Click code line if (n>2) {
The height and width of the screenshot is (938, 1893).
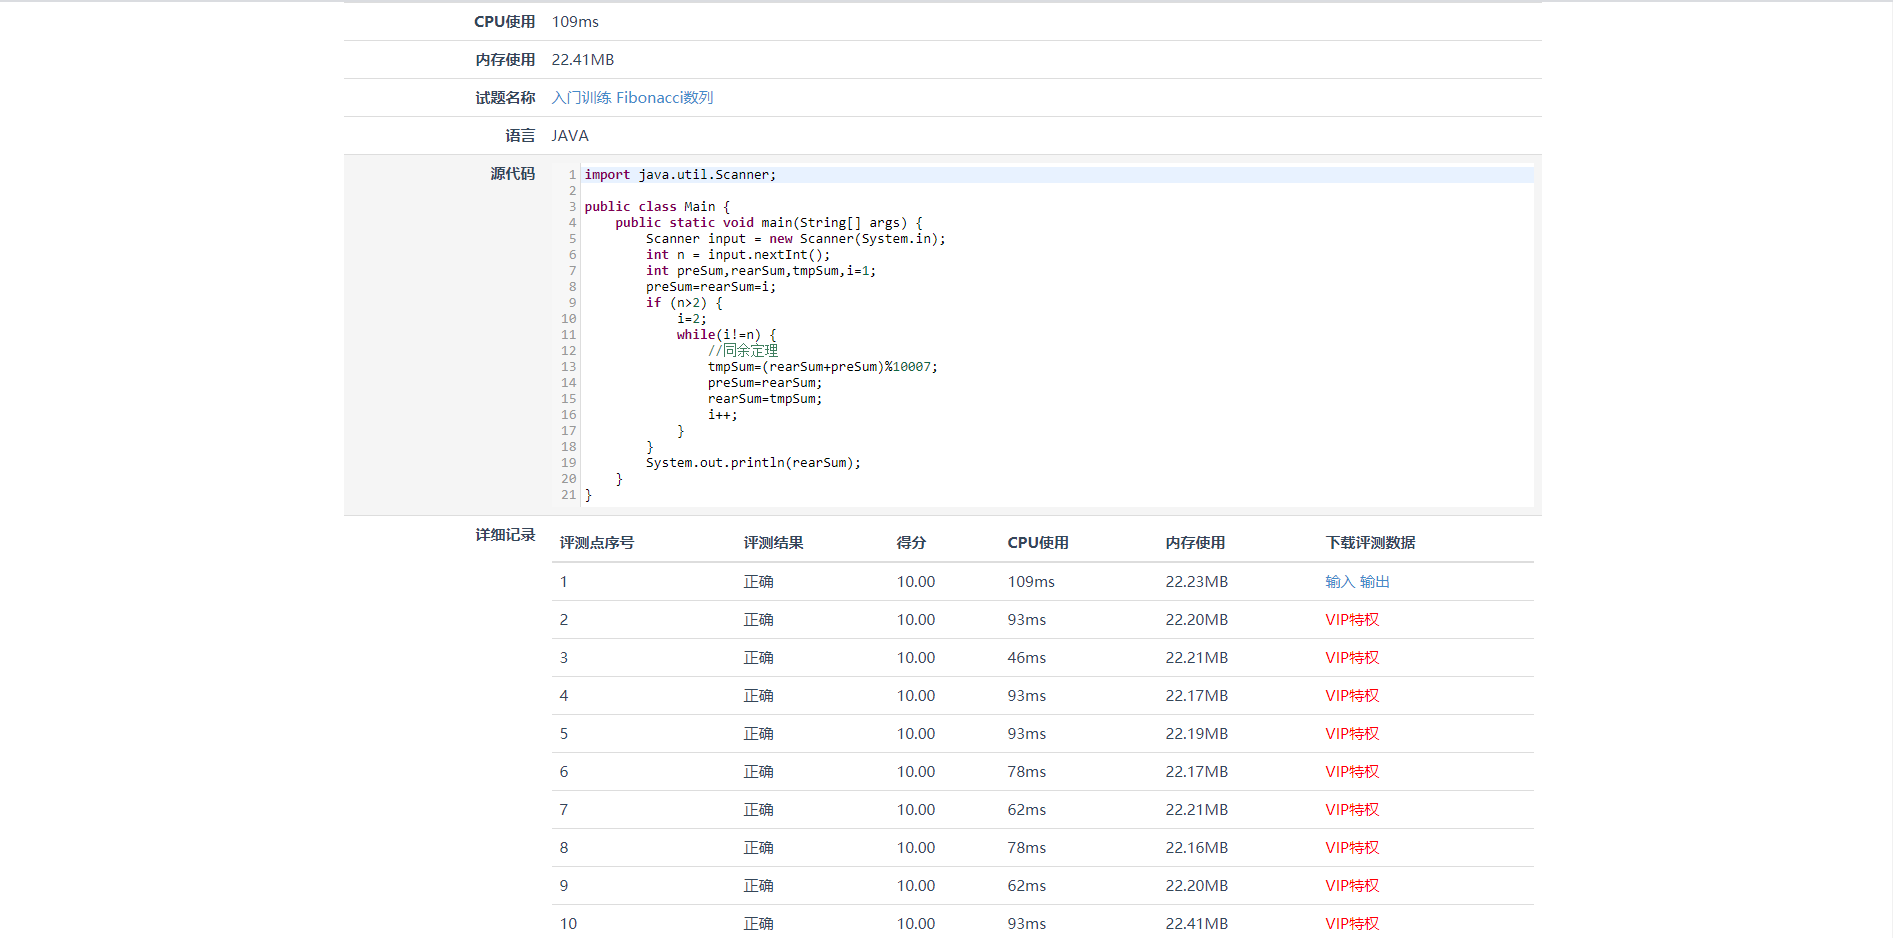click(684, 303)
